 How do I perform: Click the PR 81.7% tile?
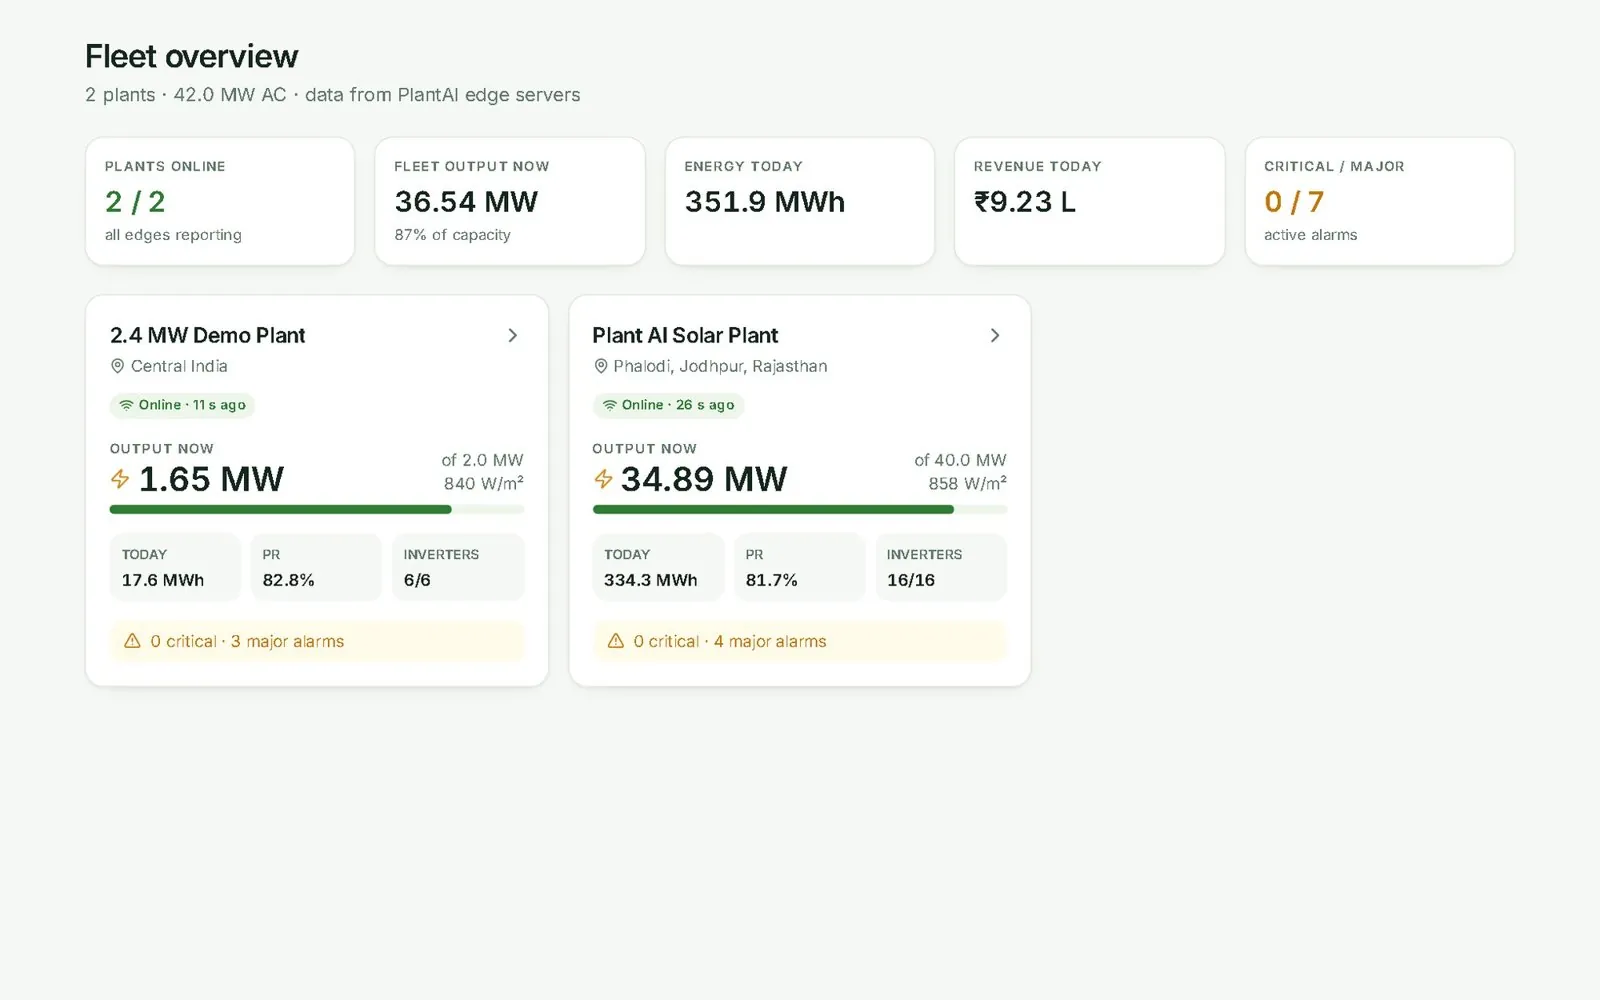[799, 567]
